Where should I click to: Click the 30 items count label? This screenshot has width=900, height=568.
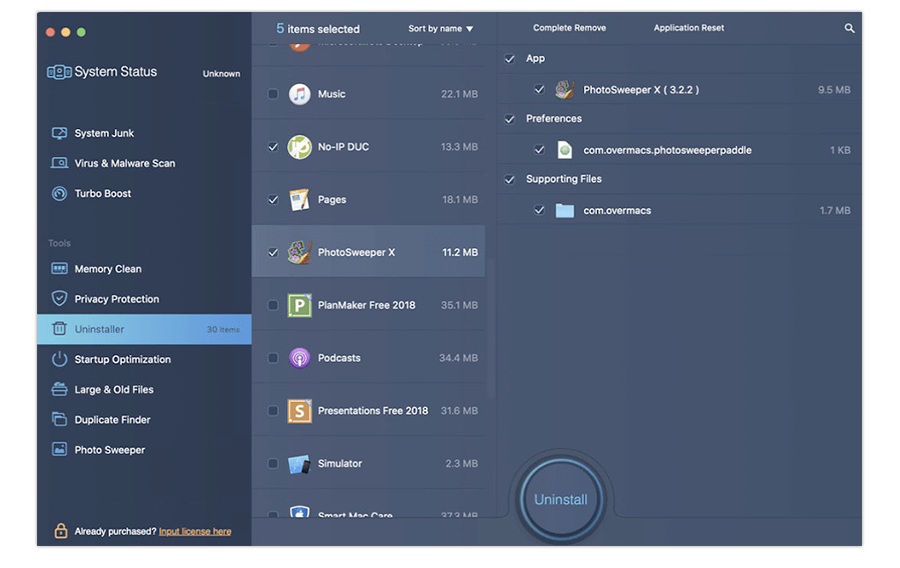[223, 329]
